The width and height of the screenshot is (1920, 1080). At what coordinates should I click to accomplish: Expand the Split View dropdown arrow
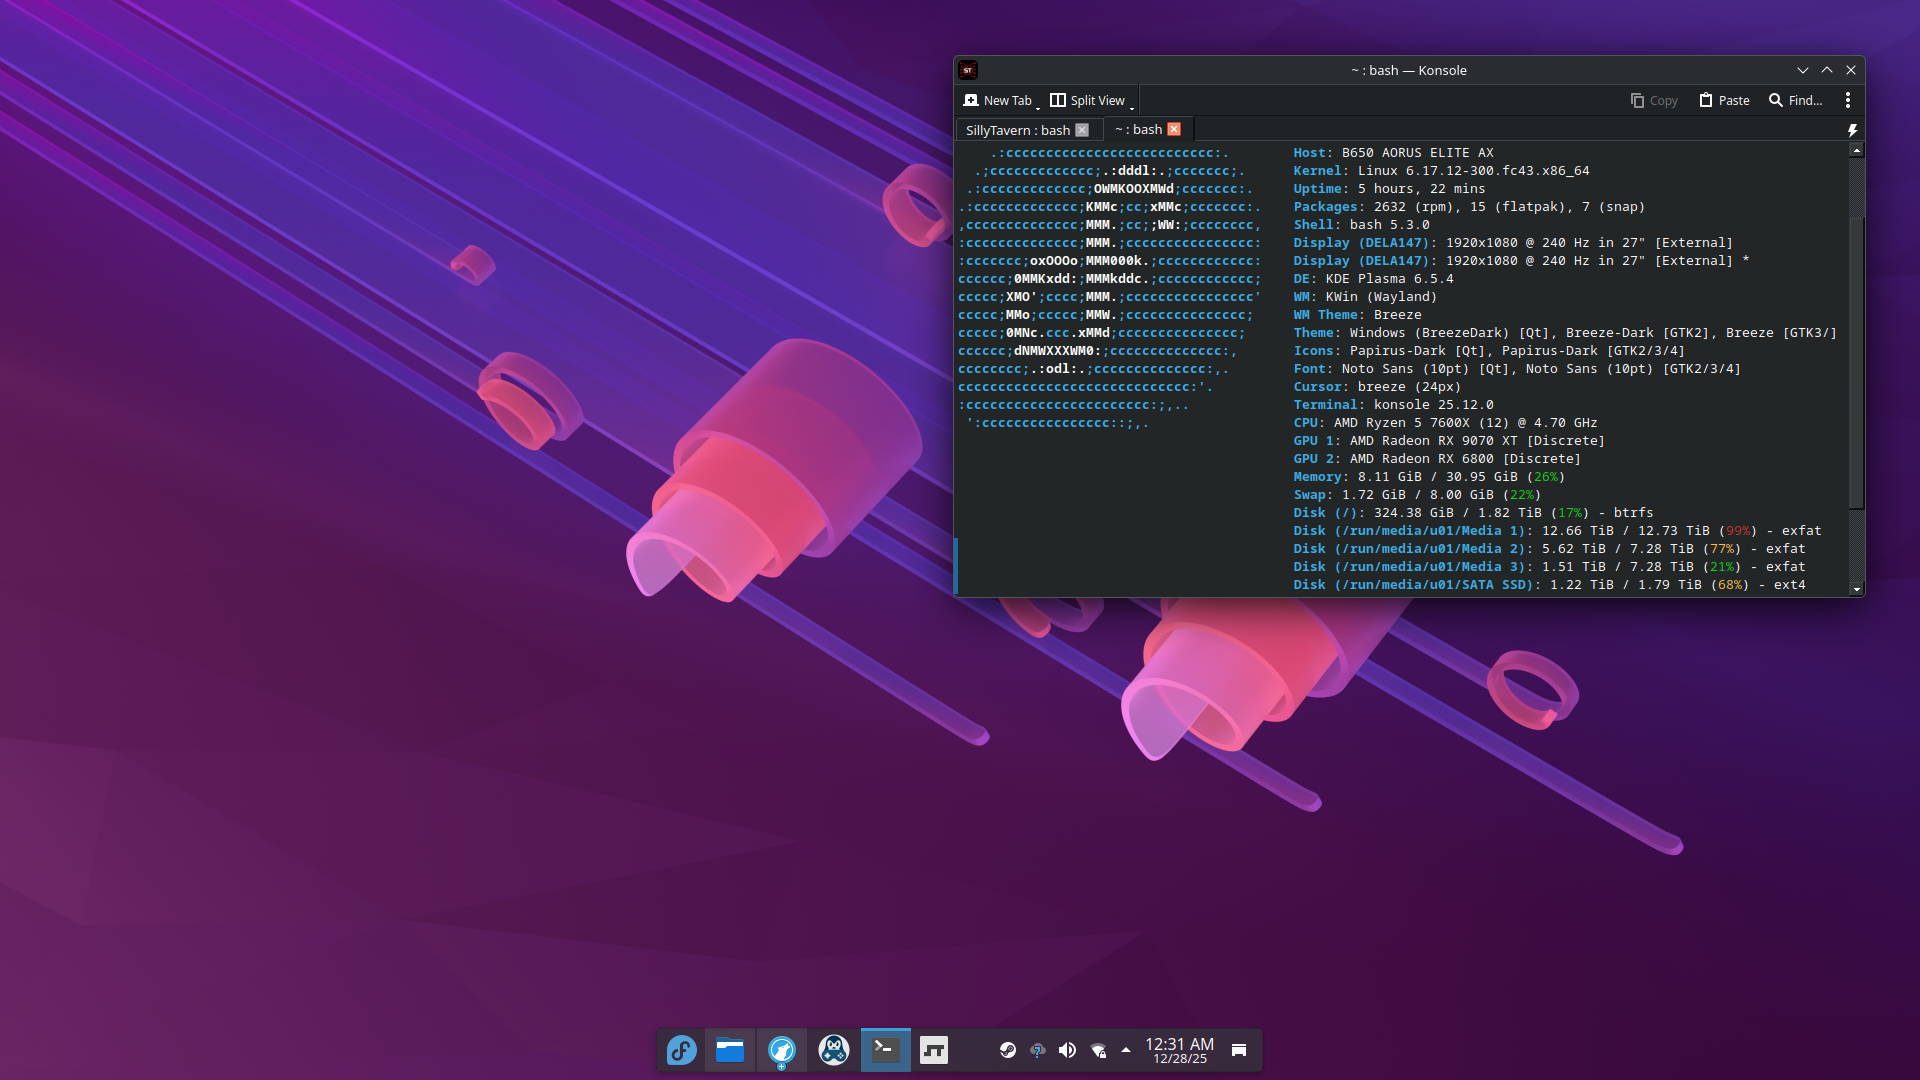pos(1132,106)
